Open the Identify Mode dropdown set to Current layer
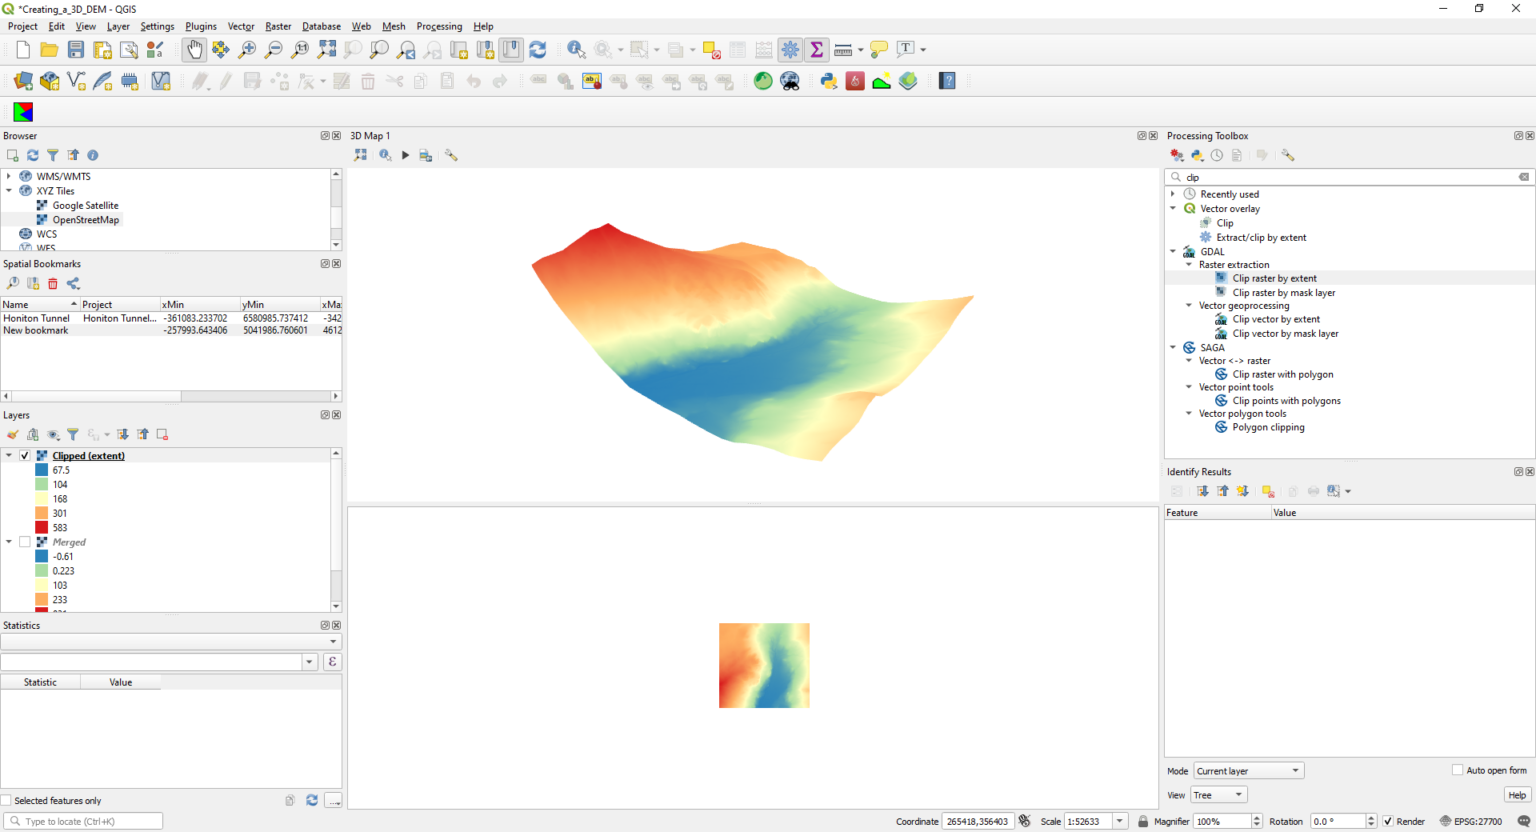Screen dimensions: 1536x832 (x=1248, y=771)
